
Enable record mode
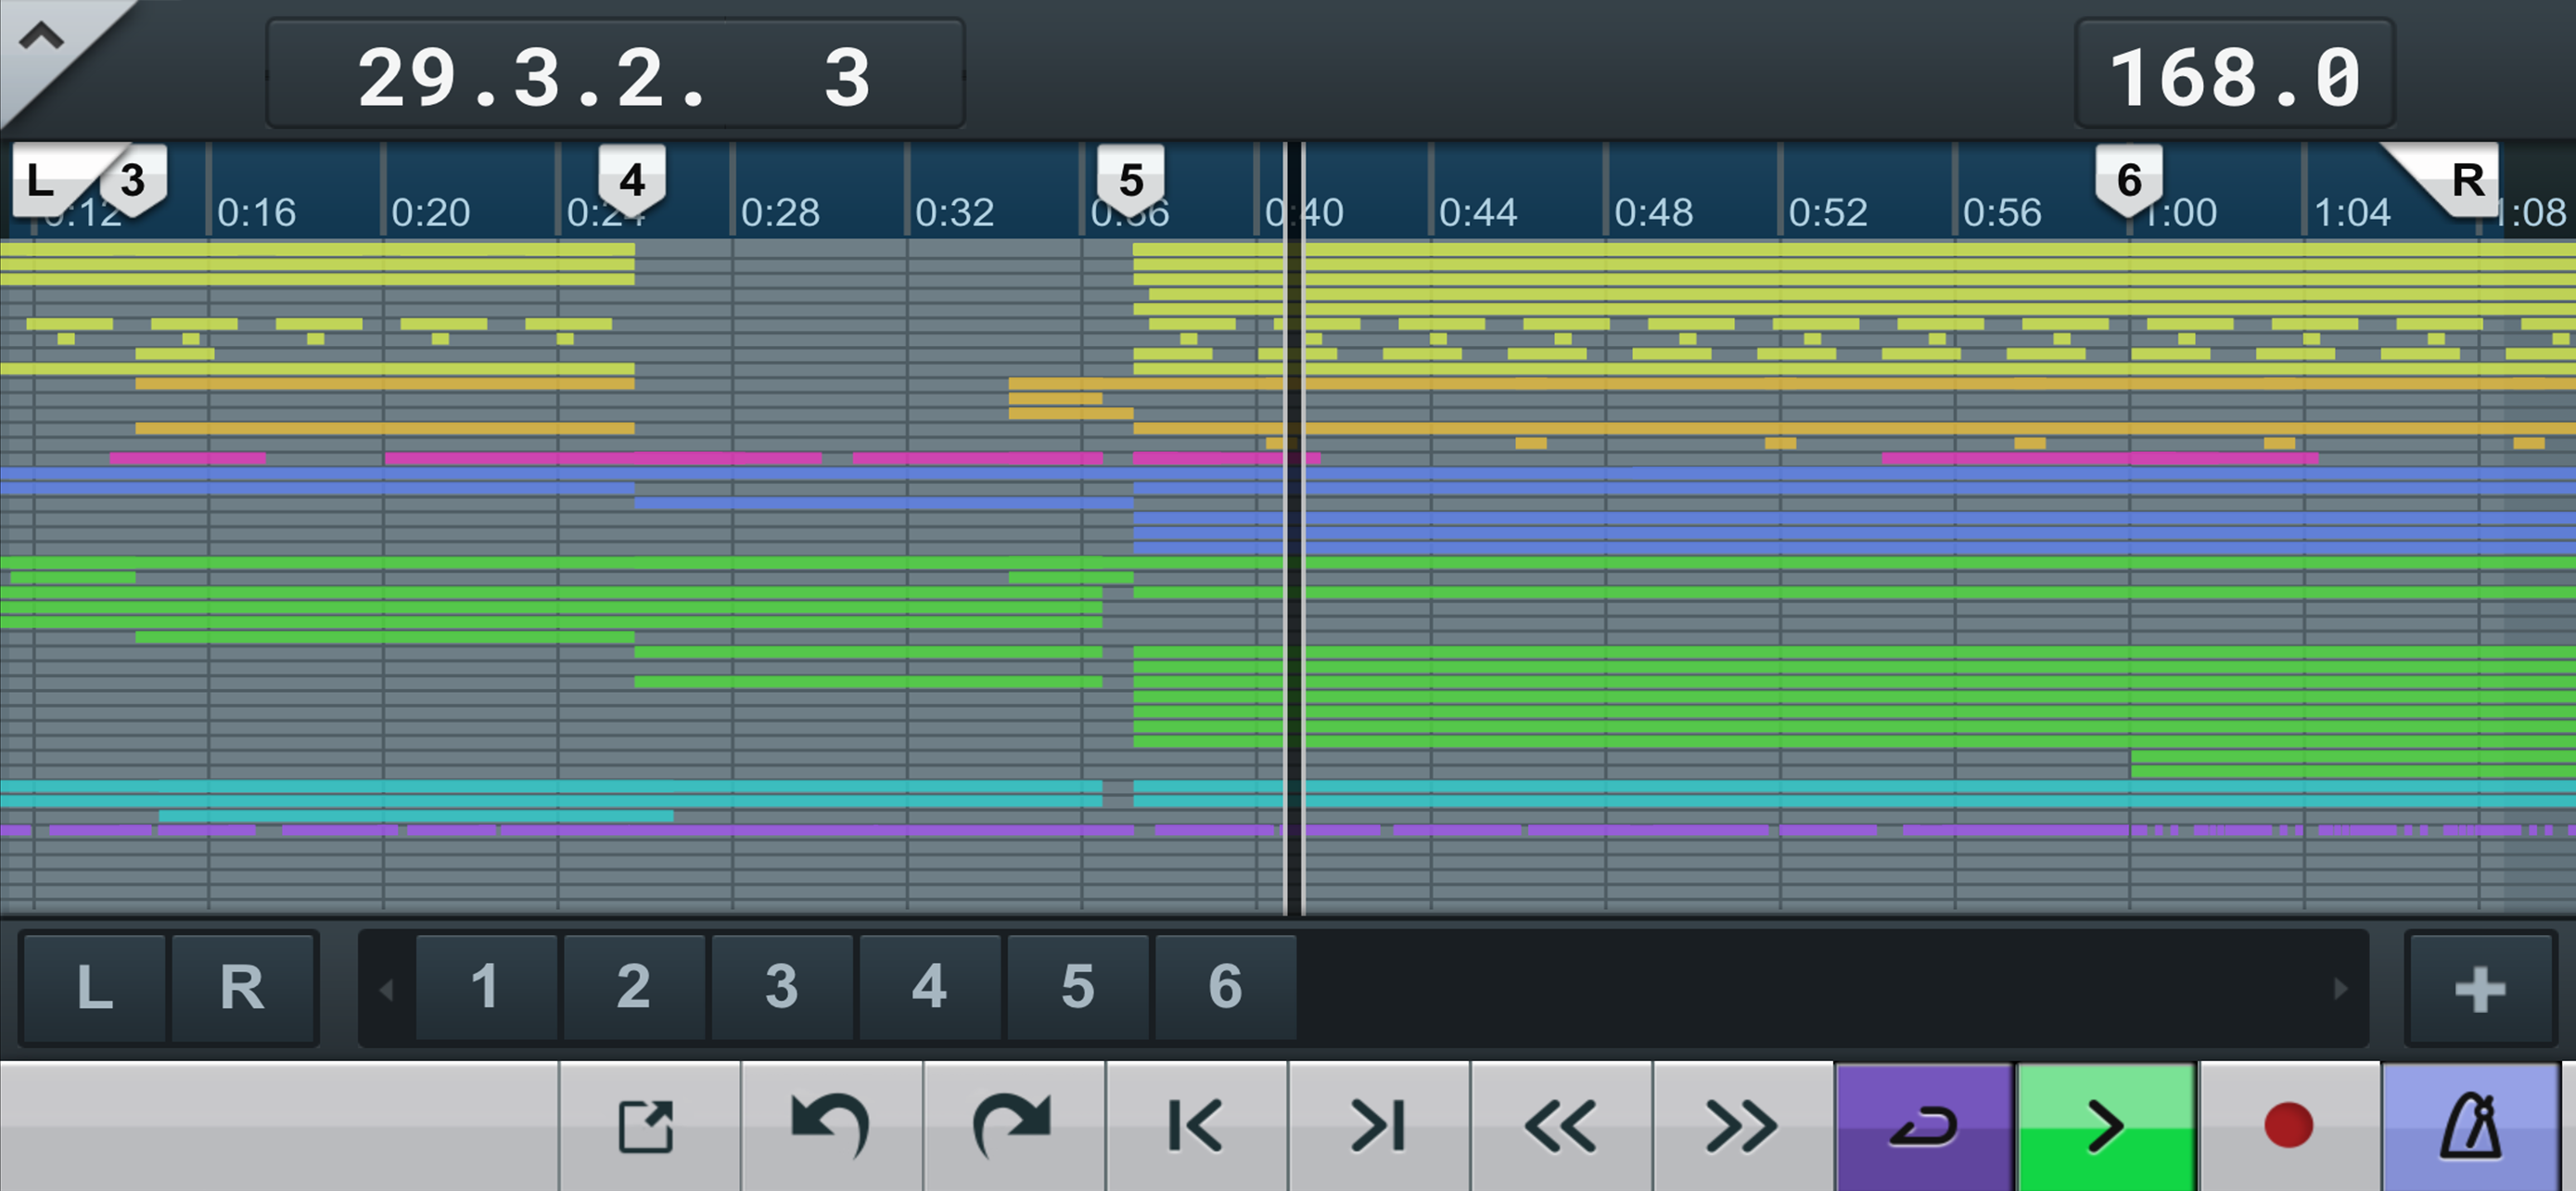tap(2289, 1125)
